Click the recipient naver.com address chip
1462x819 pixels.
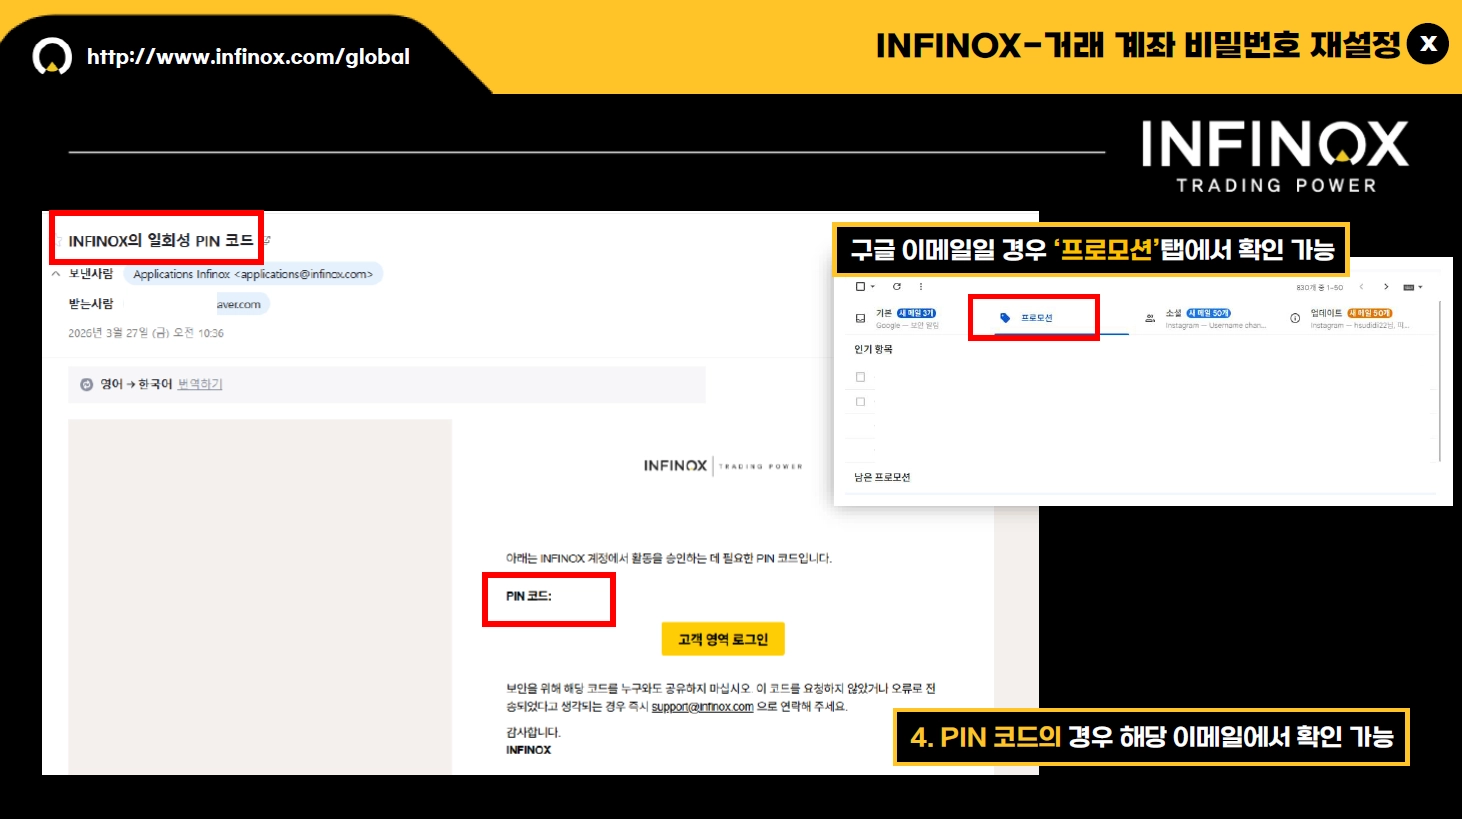[x=243, y=304]
